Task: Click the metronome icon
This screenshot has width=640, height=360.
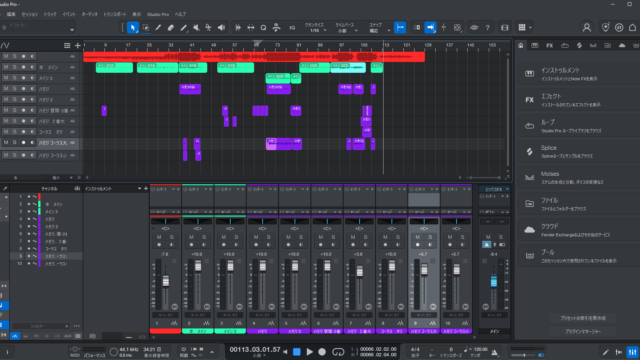Action: (494, 352)
